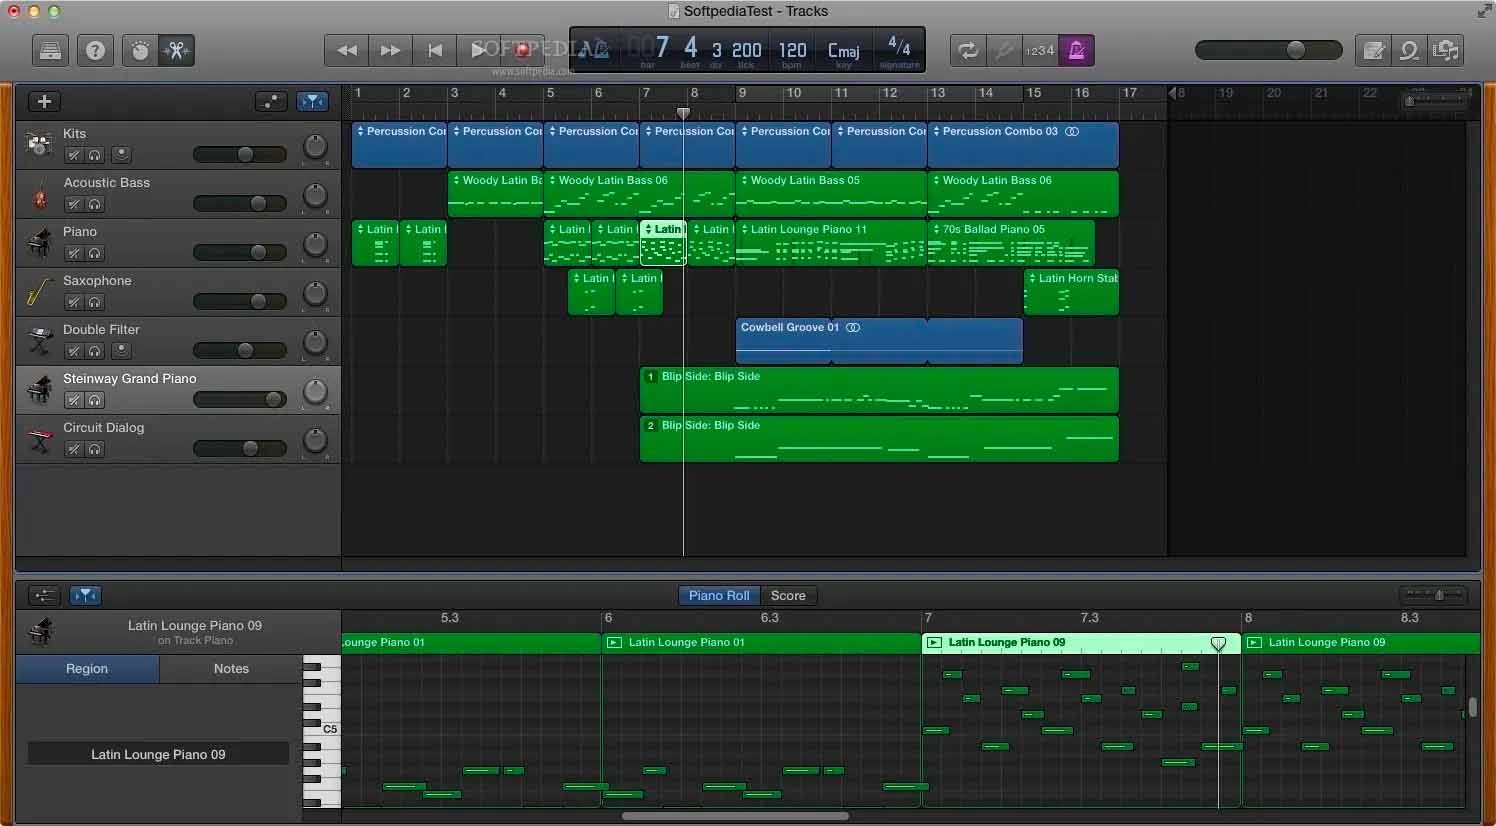The height and width of the screenshot is (826, 1496).
Task: Open Quick Help question mark button
Action: [x=95, y=50]
